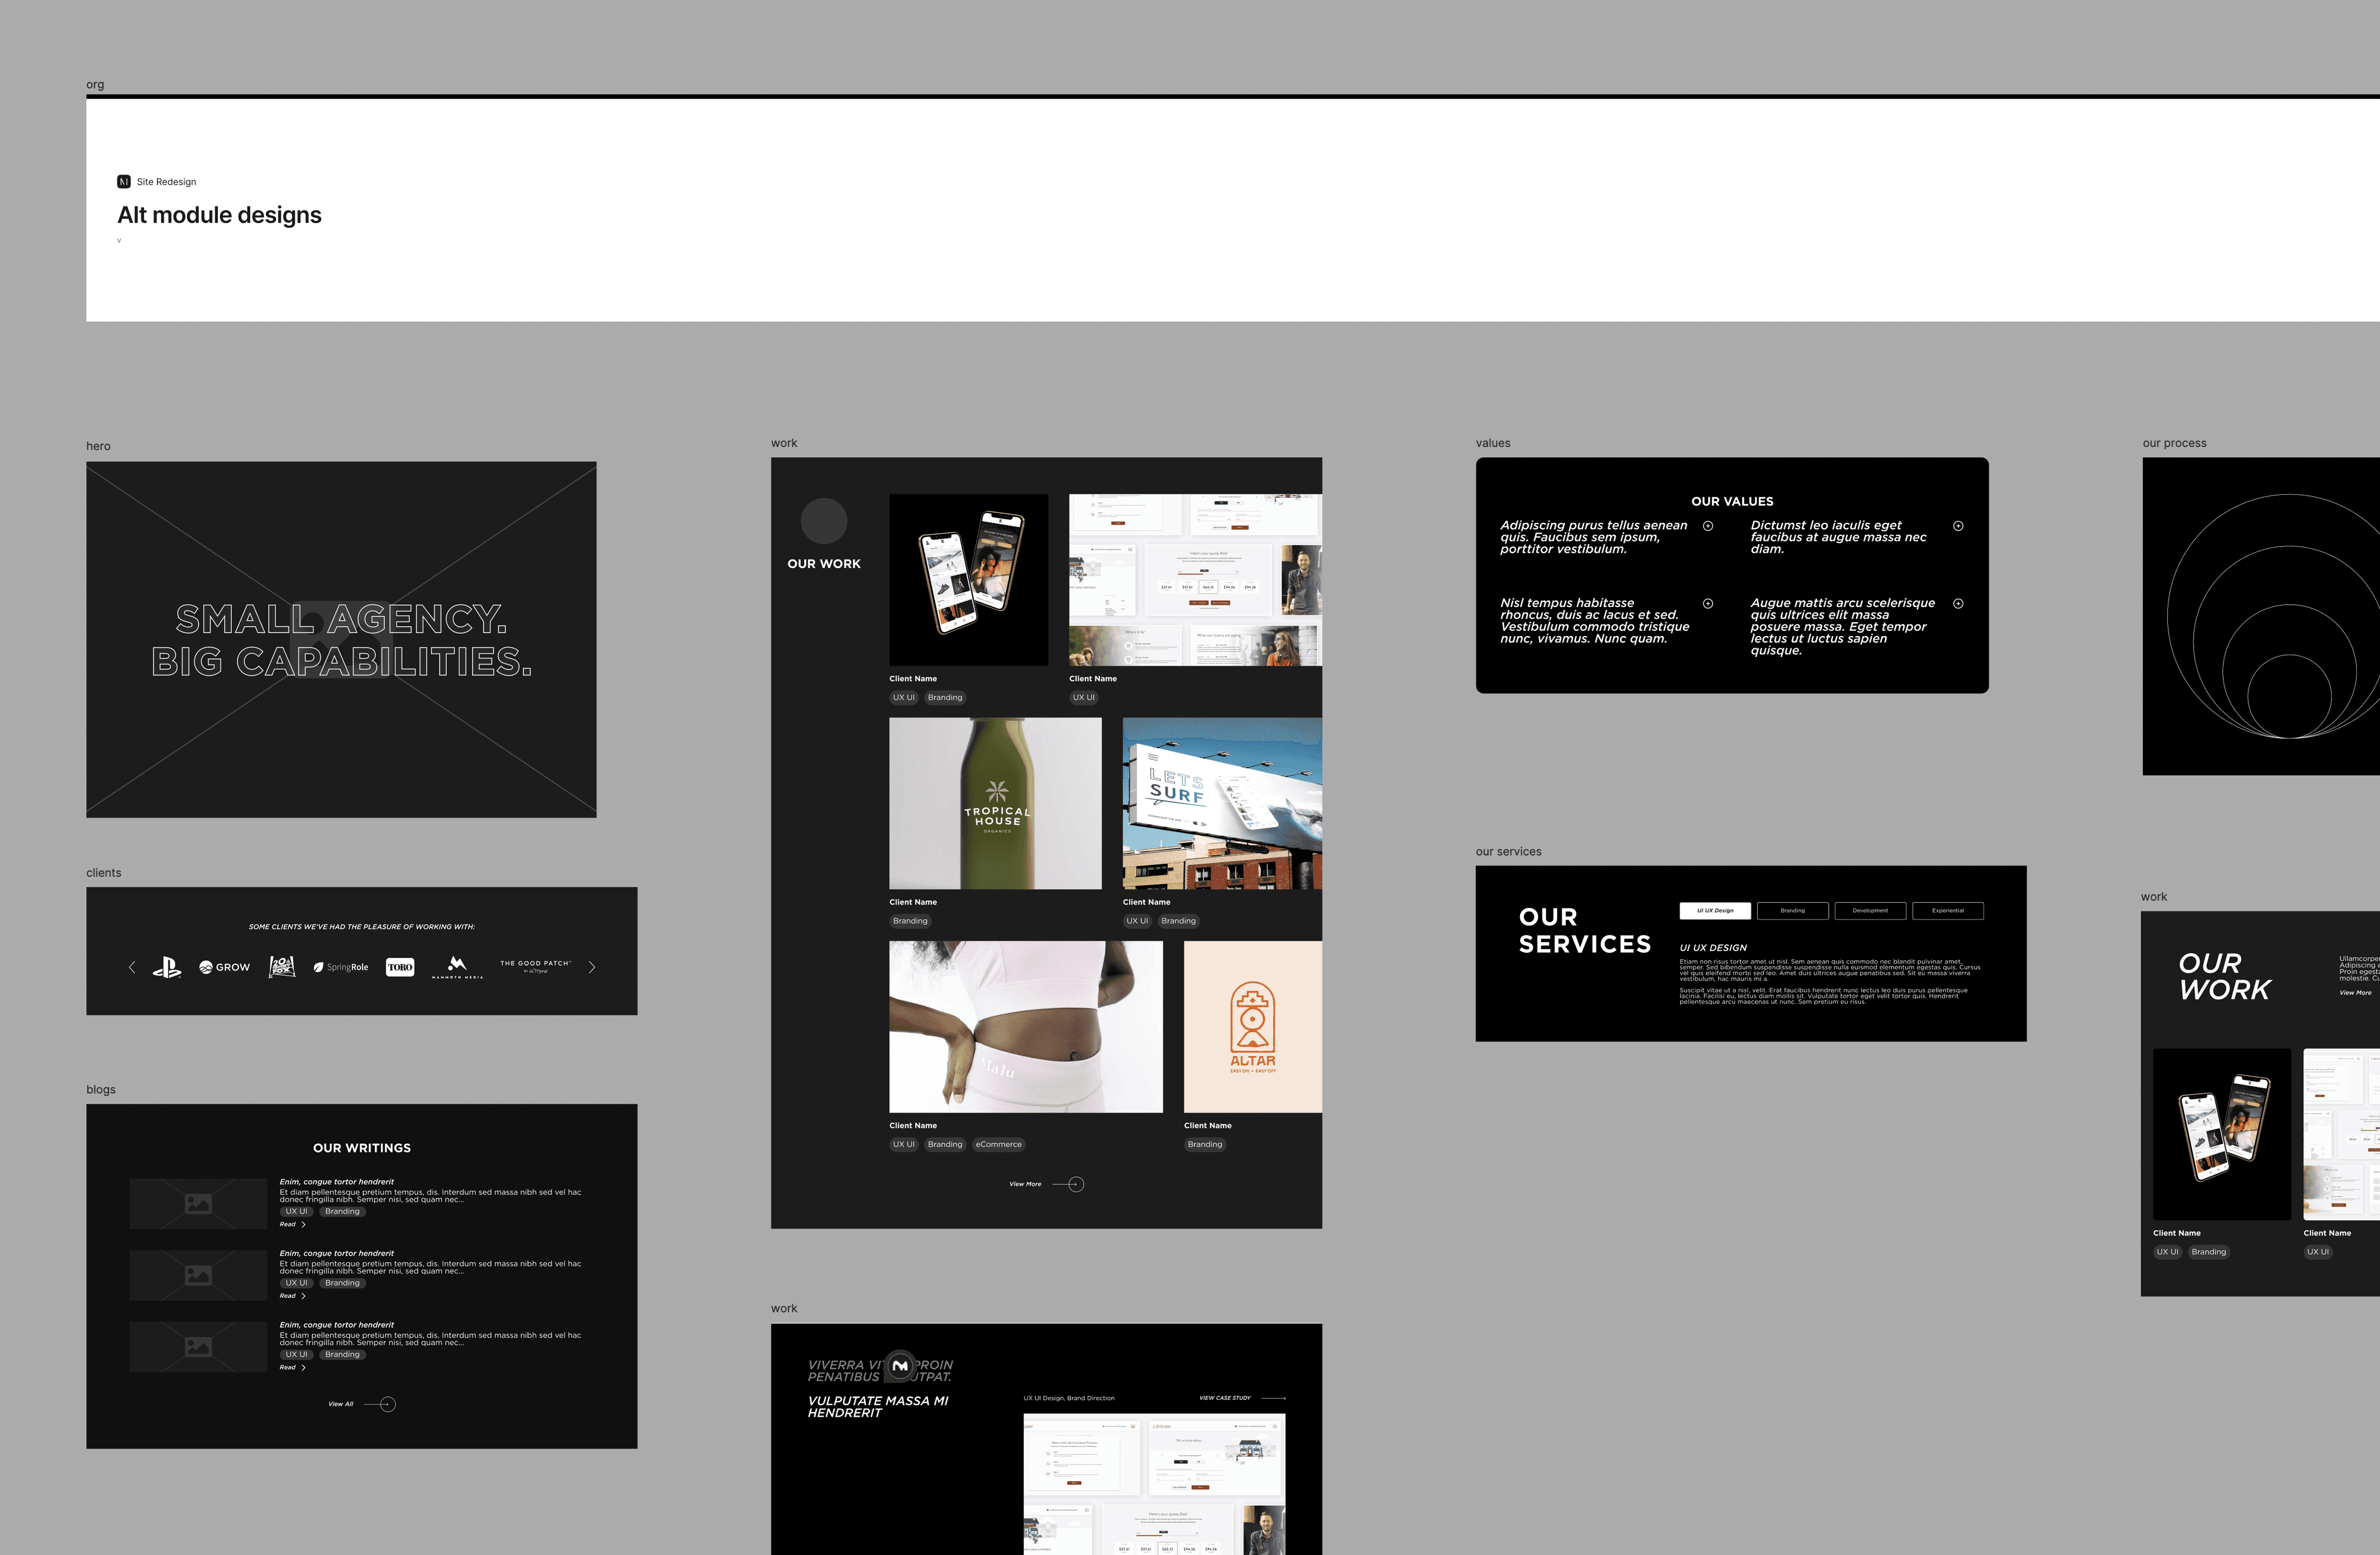Click the PlayStation client logo
Viewport: 2380px width, 1555px height.
[167, 967]
